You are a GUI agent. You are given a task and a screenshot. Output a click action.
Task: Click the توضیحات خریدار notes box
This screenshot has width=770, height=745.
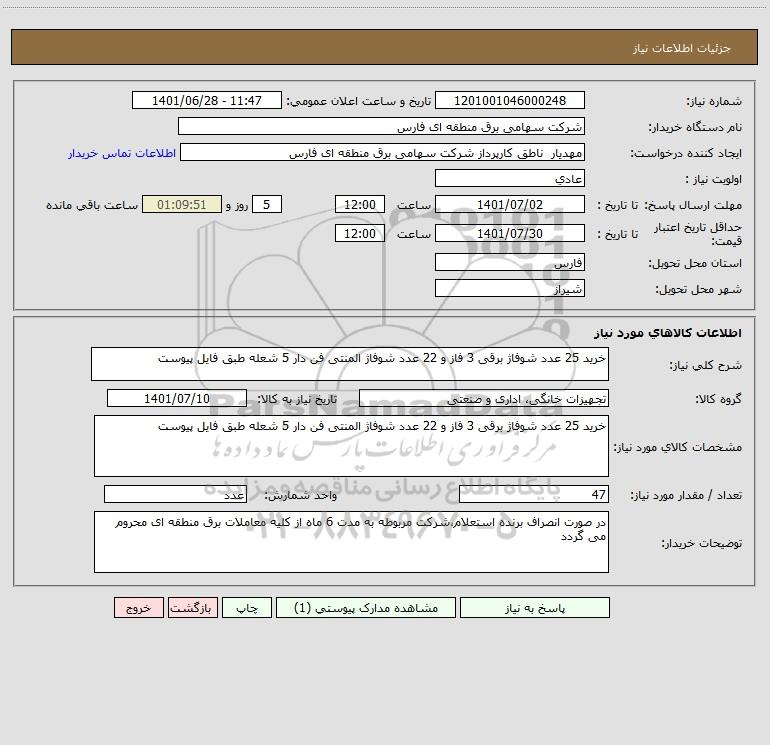[x=351, y=542]
